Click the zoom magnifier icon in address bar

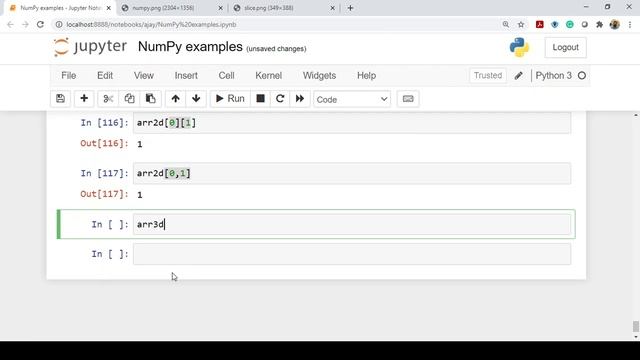click(x=506, y=24)
